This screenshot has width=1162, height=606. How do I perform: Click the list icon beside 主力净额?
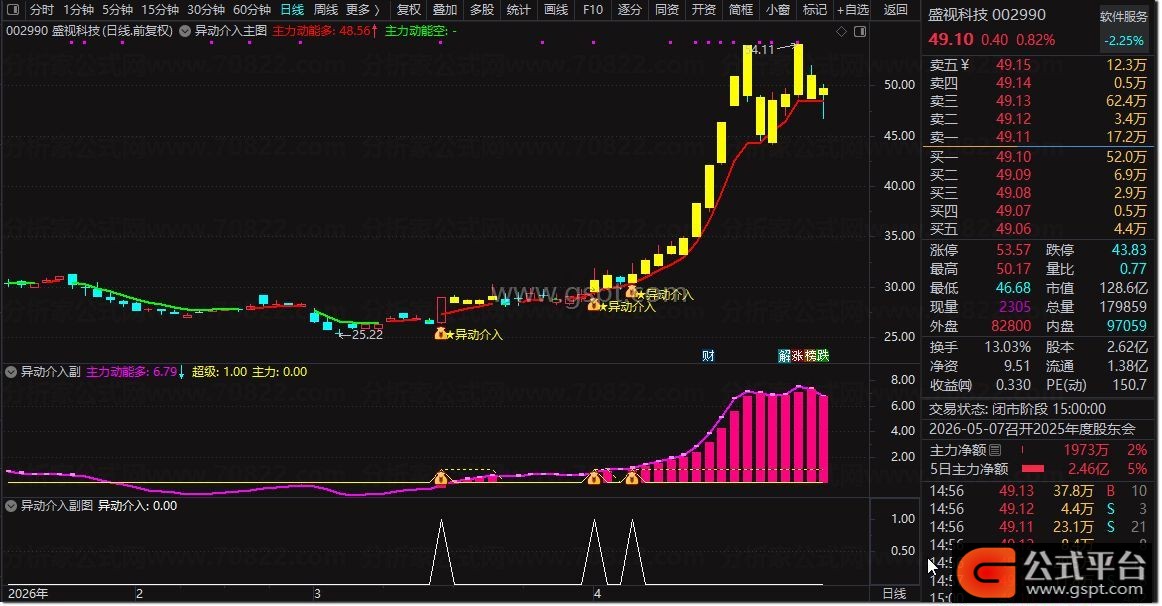[995, 450]
